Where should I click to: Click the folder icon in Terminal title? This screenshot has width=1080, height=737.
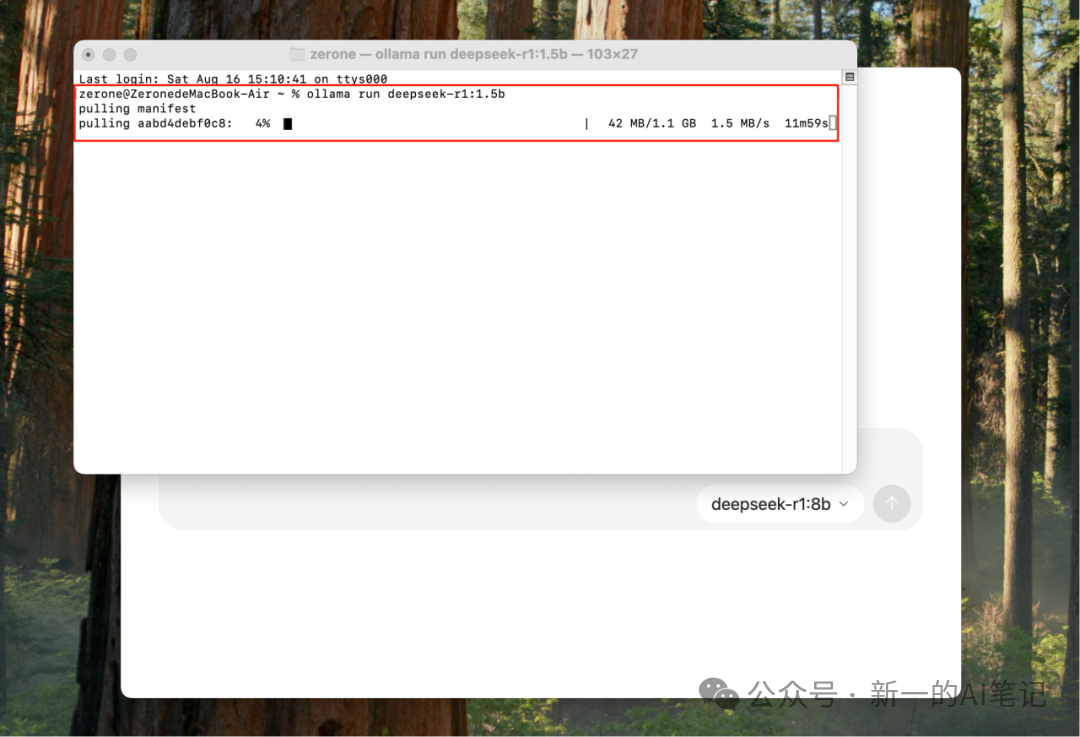[x=297, y=54]
